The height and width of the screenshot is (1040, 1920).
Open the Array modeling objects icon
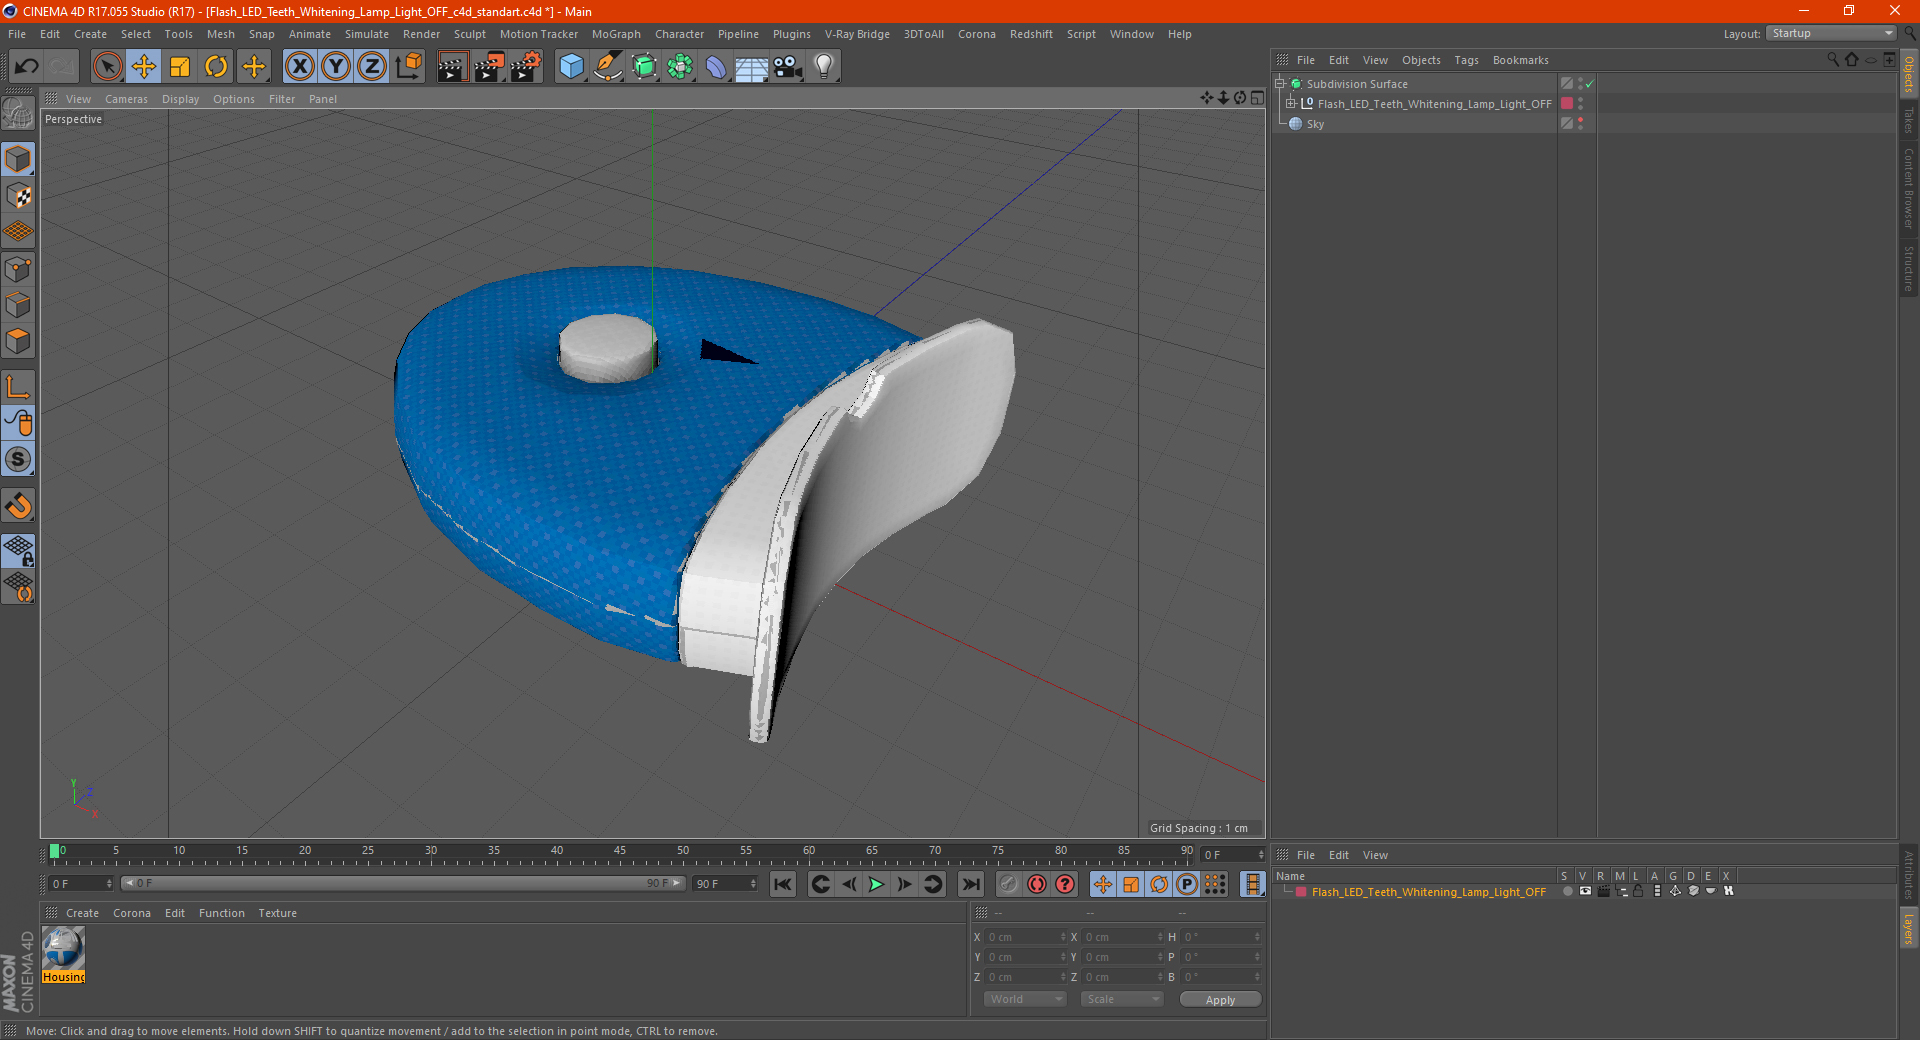click(680, 67)
